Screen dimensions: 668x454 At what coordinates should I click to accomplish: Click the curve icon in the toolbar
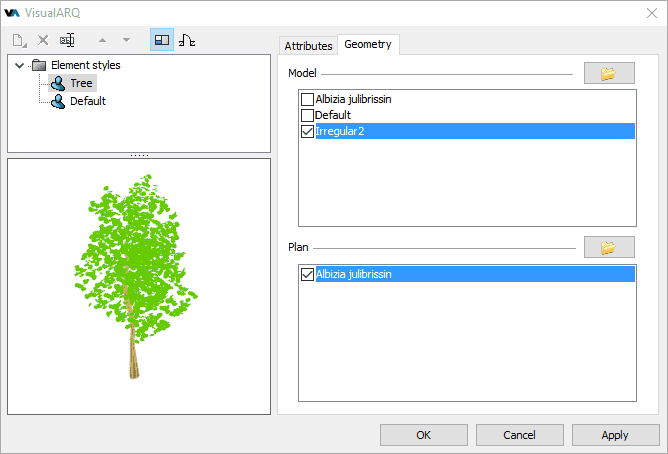tap(187, 40)
